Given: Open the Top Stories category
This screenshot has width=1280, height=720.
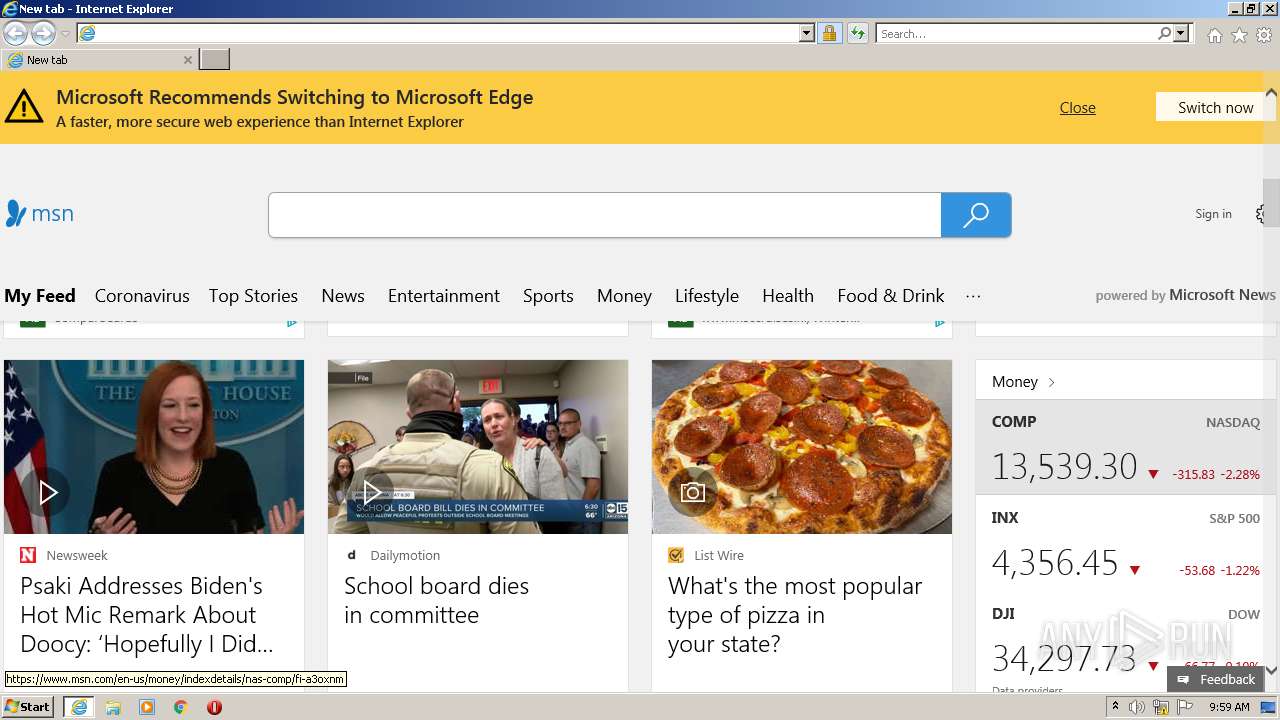Looking at the screenshot, I should coord(253,296).
